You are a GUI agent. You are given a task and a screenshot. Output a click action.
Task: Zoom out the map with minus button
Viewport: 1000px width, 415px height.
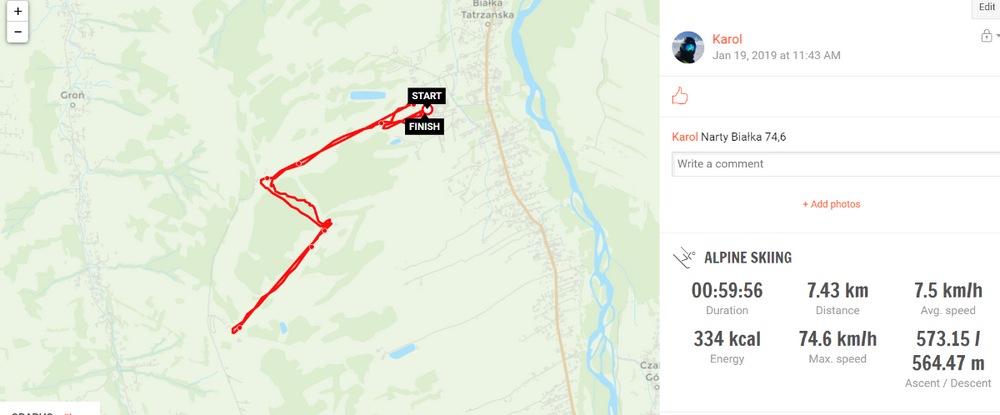tap(17, 32)
